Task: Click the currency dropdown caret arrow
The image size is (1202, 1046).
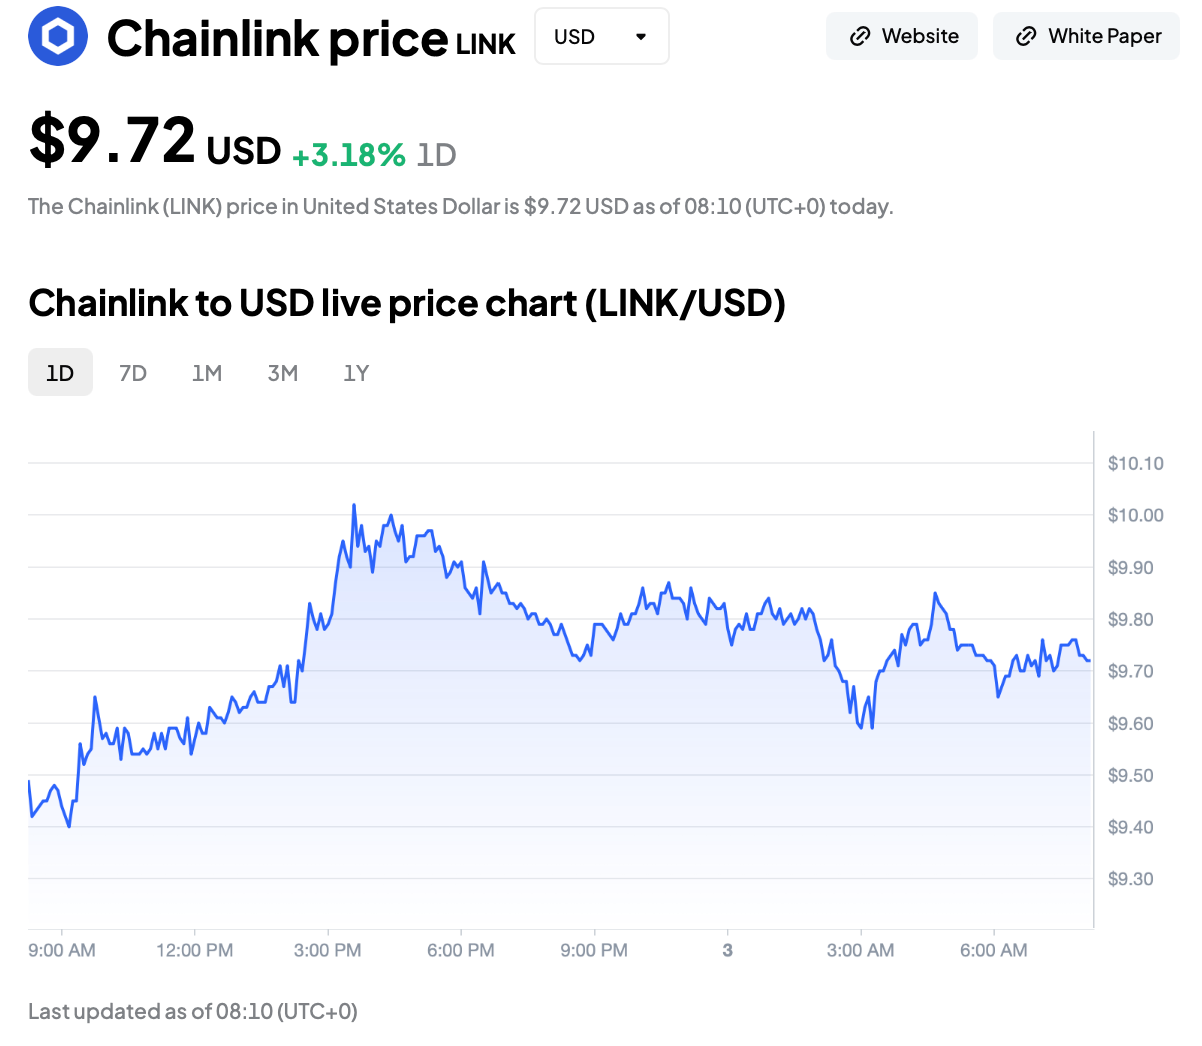Action: (641, 37)
